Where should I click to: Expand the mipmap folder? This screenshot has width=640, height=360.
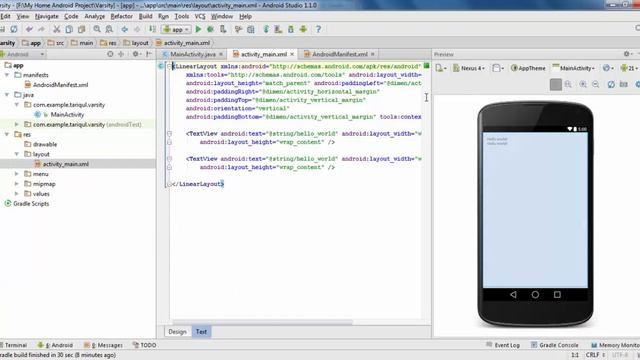tap(17, 184)
